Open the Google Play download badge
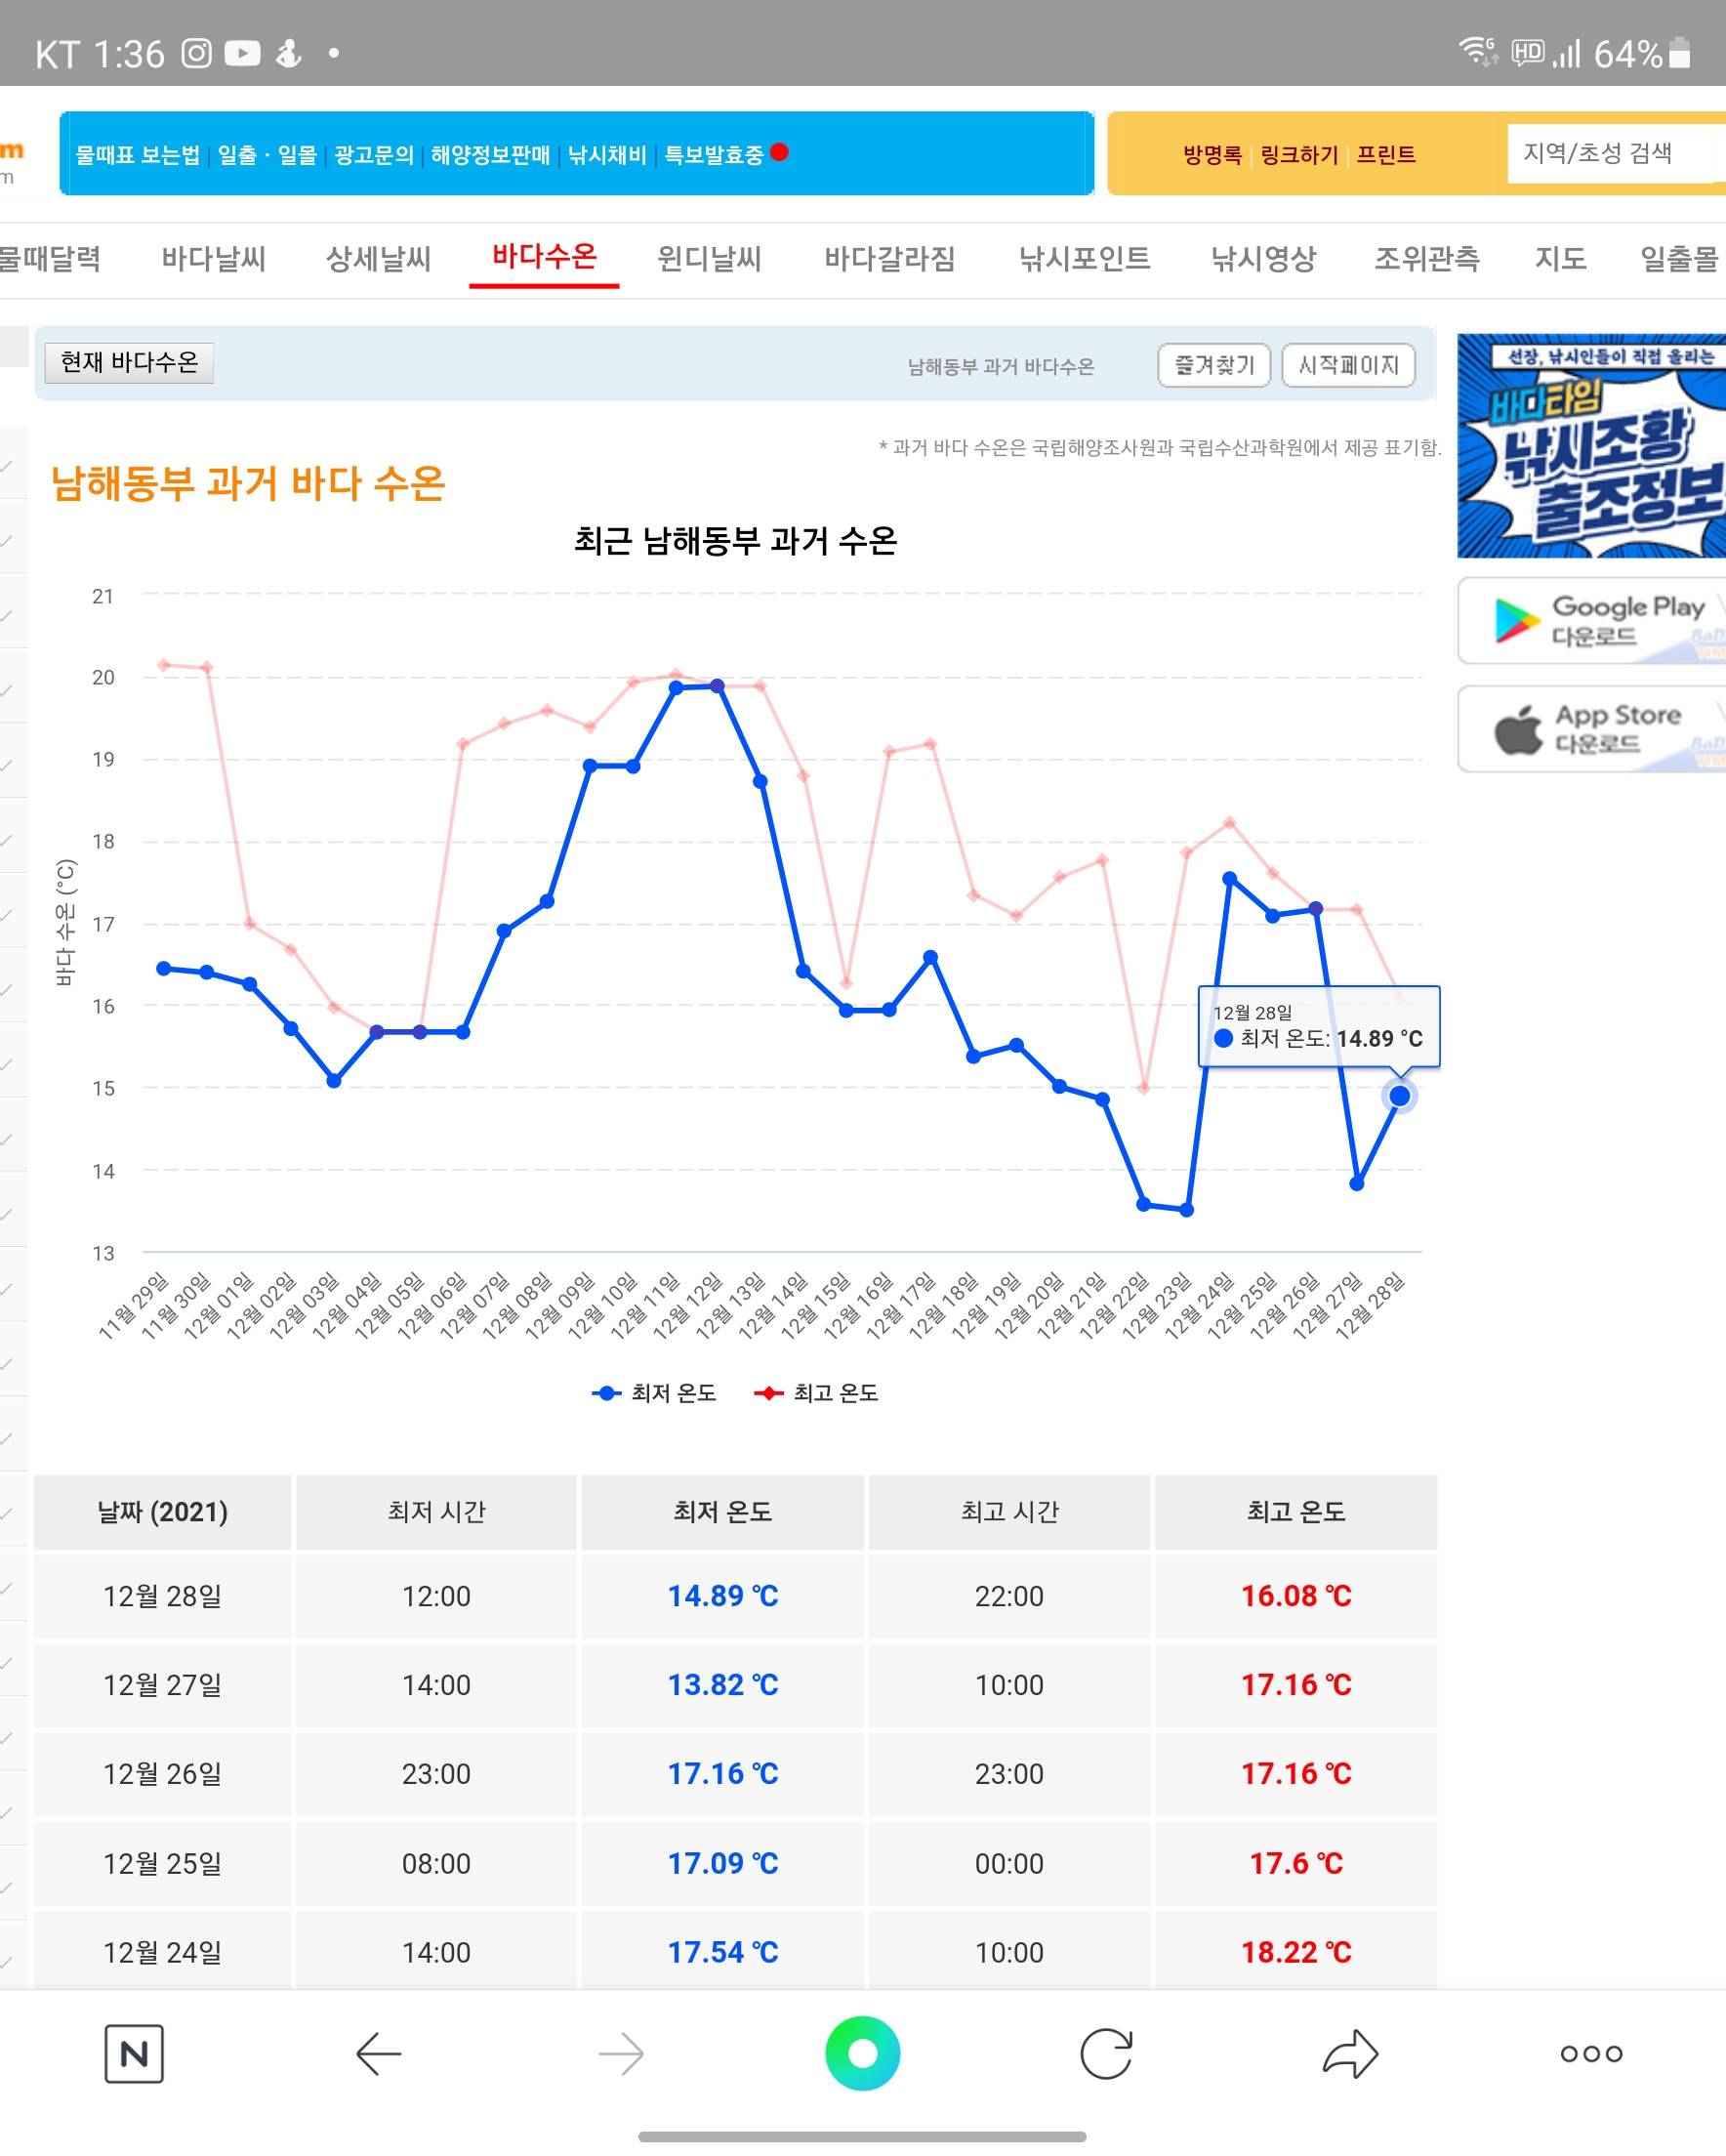 (x=1592, y=621)
